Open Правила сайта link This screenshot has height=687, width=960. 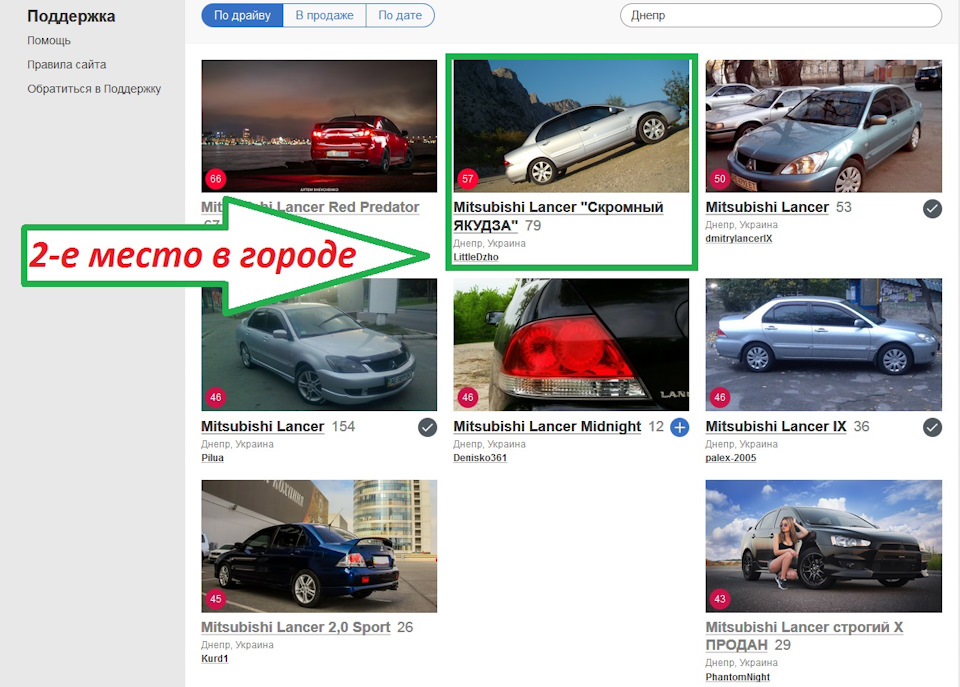[66, 64]
